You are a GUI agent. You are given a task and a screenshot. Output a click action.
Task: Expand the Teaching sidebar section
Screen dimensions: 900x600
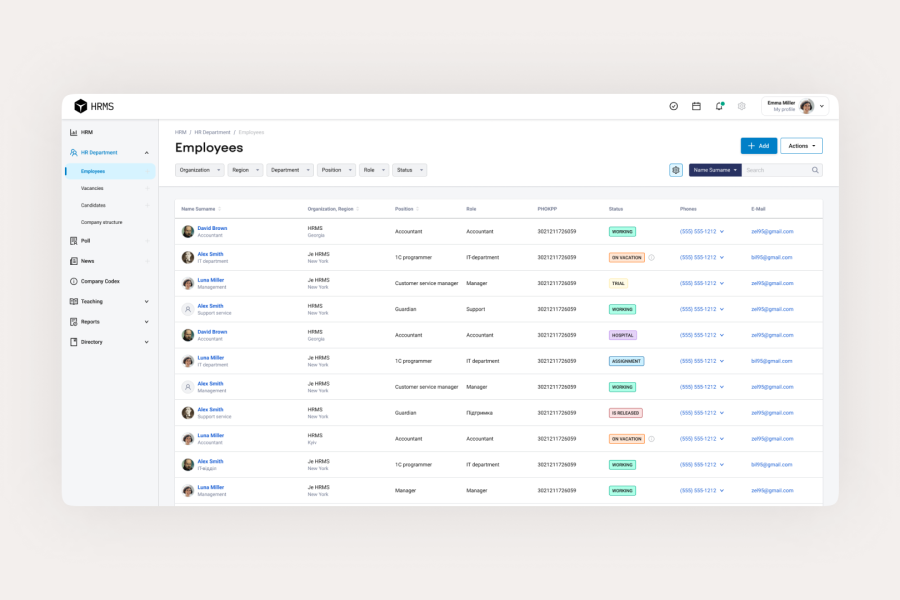click(x=147, y=301)
